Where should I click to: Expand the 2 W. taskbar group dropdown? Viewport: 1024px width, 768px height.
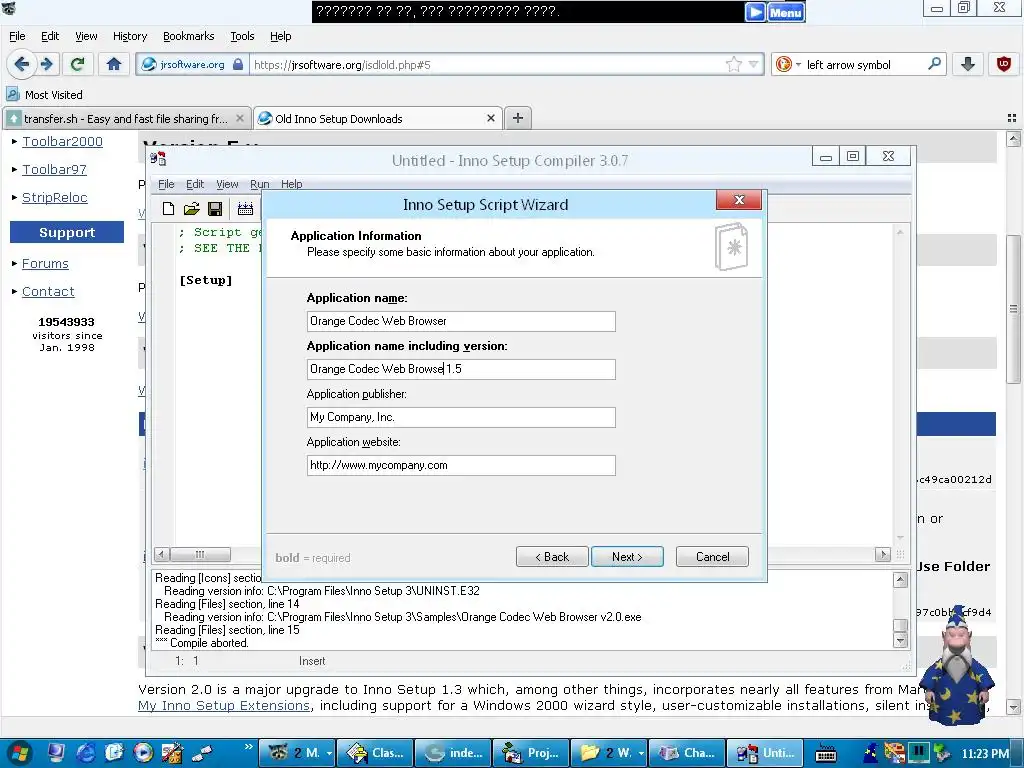[641, 754]
